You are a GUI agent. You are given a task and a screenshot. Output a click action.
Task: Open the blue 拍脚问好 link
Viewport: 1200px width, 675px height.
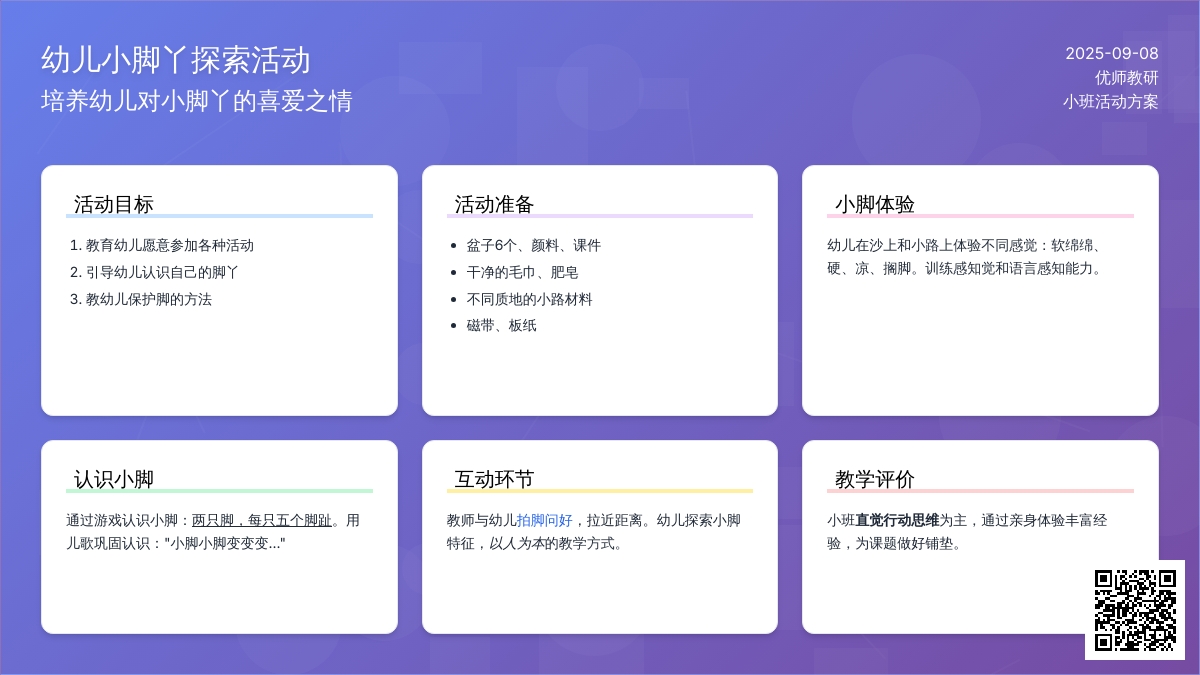click(544, 520)
